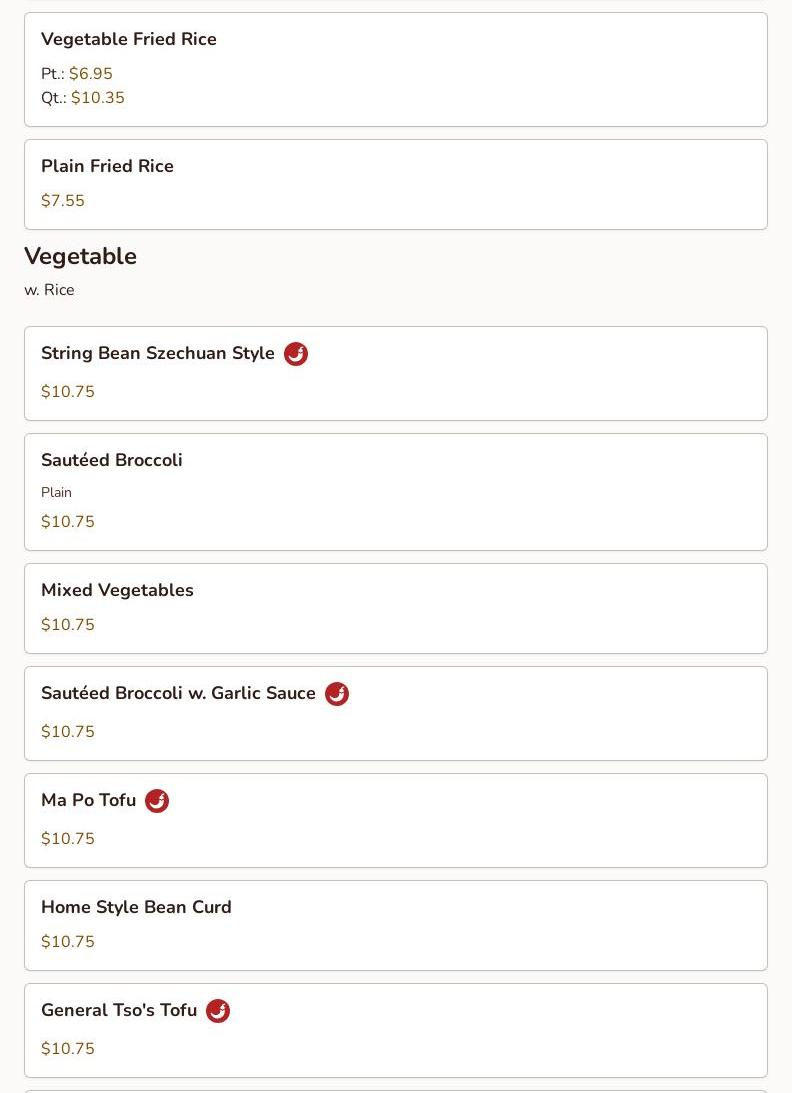This screenshot has height=1093, width=792.
Task: Click the spicy icon beside Ma Po Tofu
Action: [157, 801]
